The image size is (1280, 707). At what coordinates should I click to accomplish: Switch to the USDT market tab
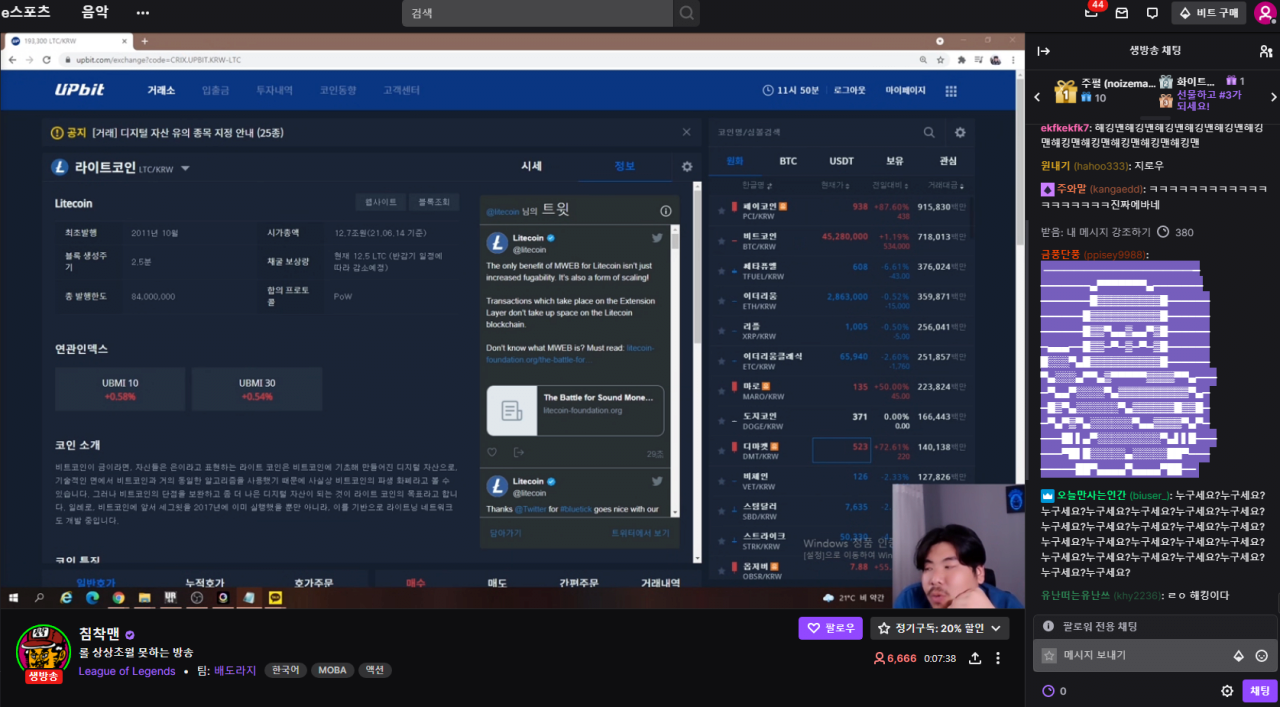pos(841,161)
